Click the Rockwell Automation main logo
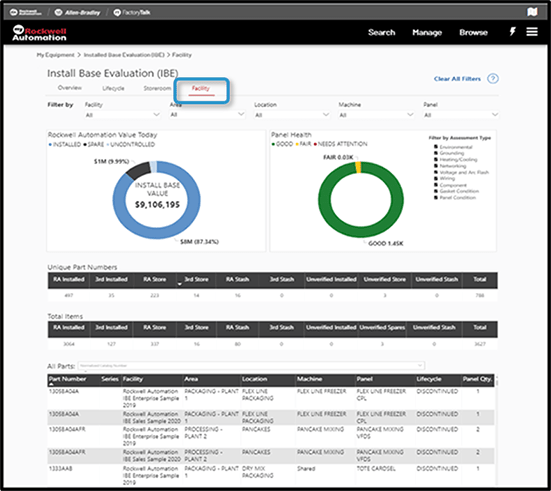Viewport: 551px width, 491px height. click(x=39, y=33)
